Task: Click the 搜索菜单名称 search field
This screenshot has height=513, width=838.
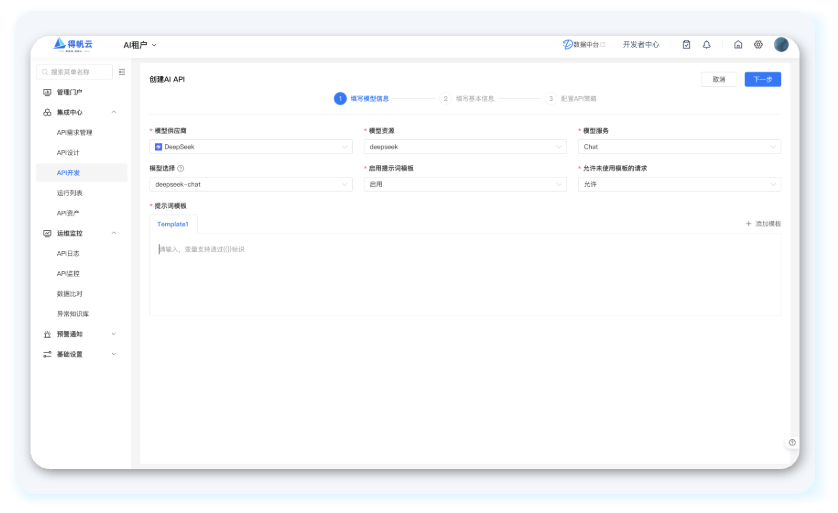Action: pos(75,72)
